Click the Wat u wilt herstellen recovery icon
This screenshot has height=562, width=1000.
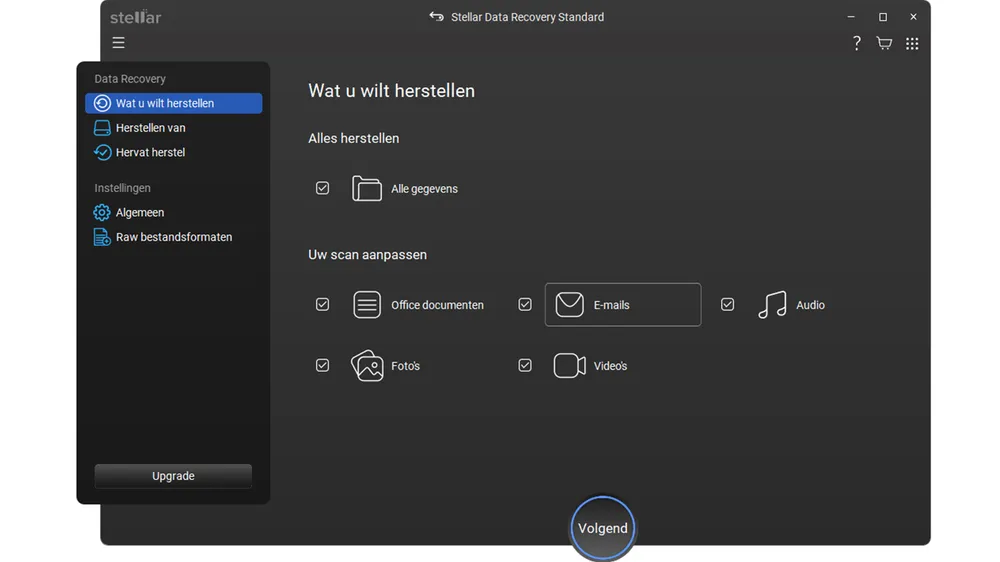102,103
